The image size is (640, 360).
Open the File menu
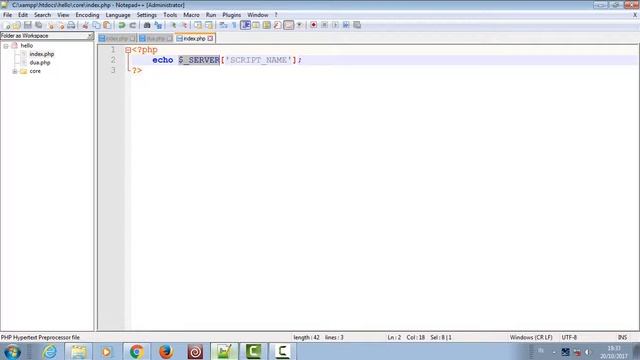pos(7,15)
